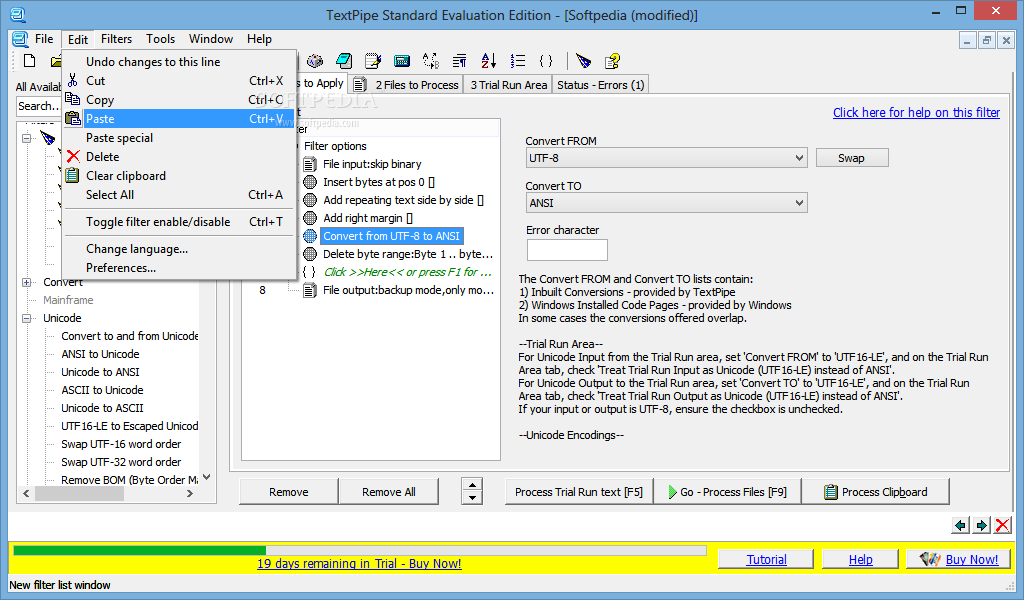Viewport: 1024px width, 600px height.
Task: Click the dice icon in the toolbar
Action: [315, 61]
